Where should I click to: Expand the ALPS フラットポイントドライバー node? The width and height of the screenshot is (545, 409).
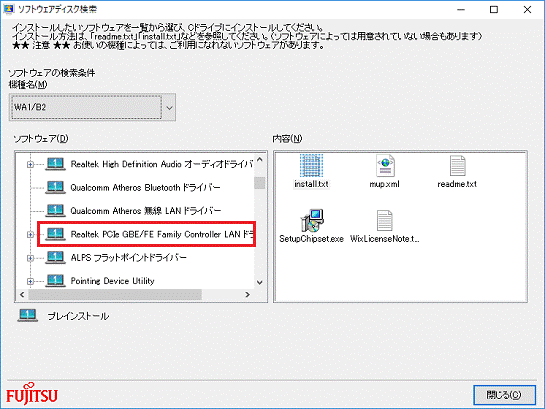pyautogui.click(x=30, y=258)
